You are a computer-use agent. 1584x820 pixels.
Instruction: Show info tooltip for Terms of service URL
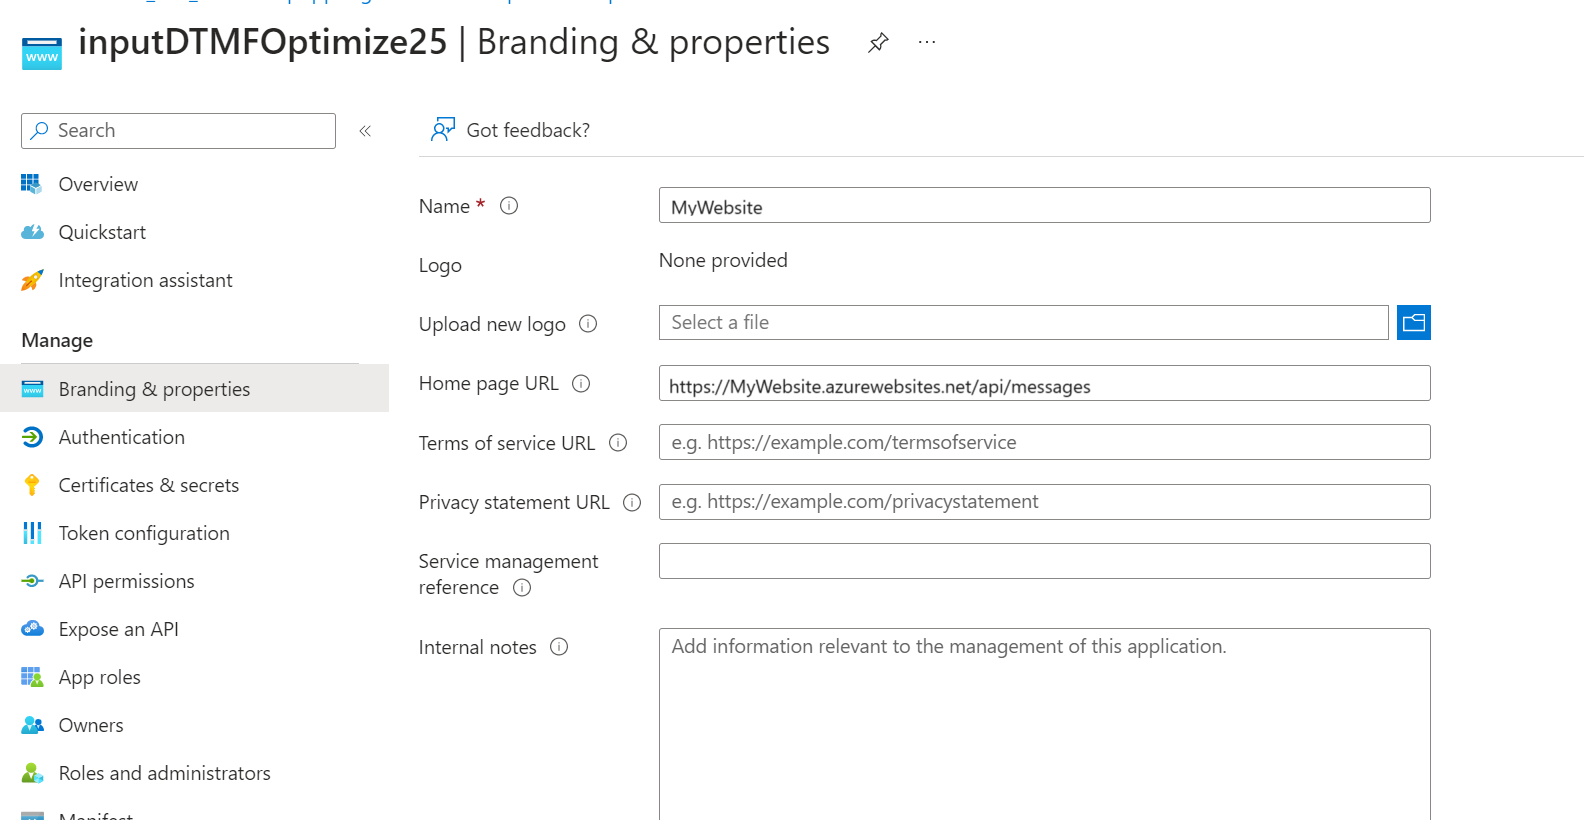618,443
